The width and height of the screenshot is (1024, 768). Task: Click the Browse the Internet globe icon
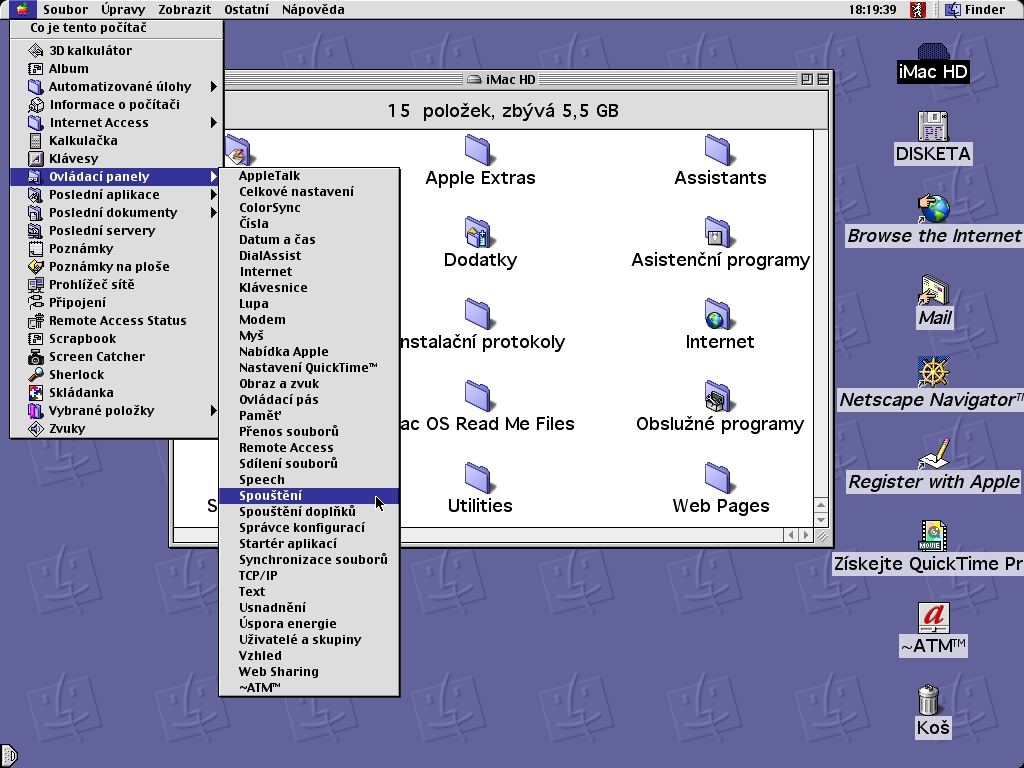933,209
